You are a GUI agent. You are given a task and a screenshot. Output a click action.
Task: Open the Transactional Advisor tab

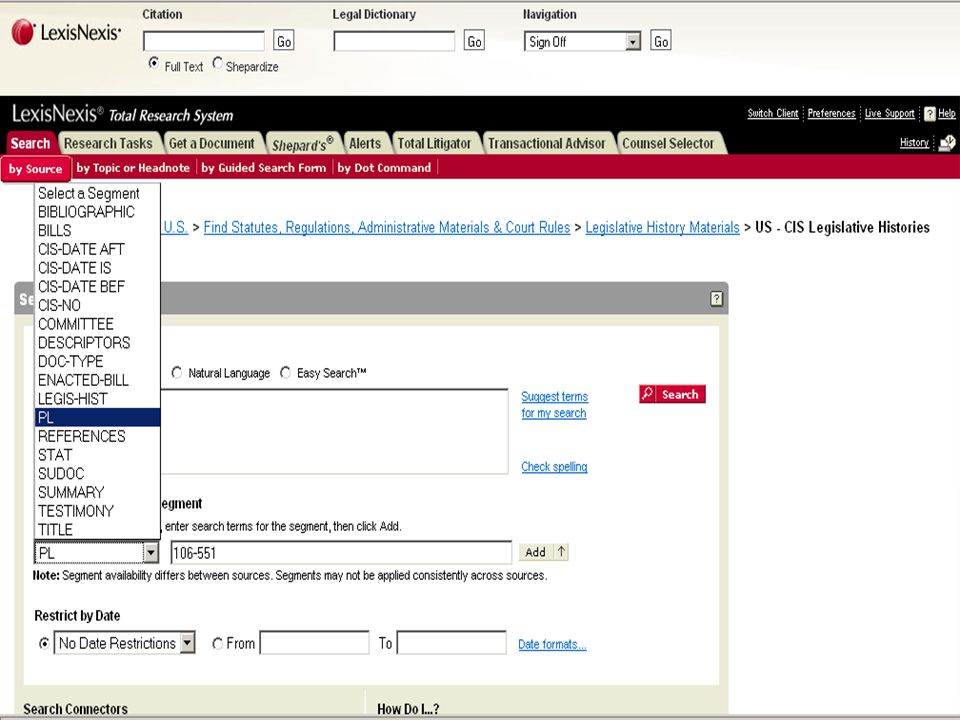tap(547, 143)
